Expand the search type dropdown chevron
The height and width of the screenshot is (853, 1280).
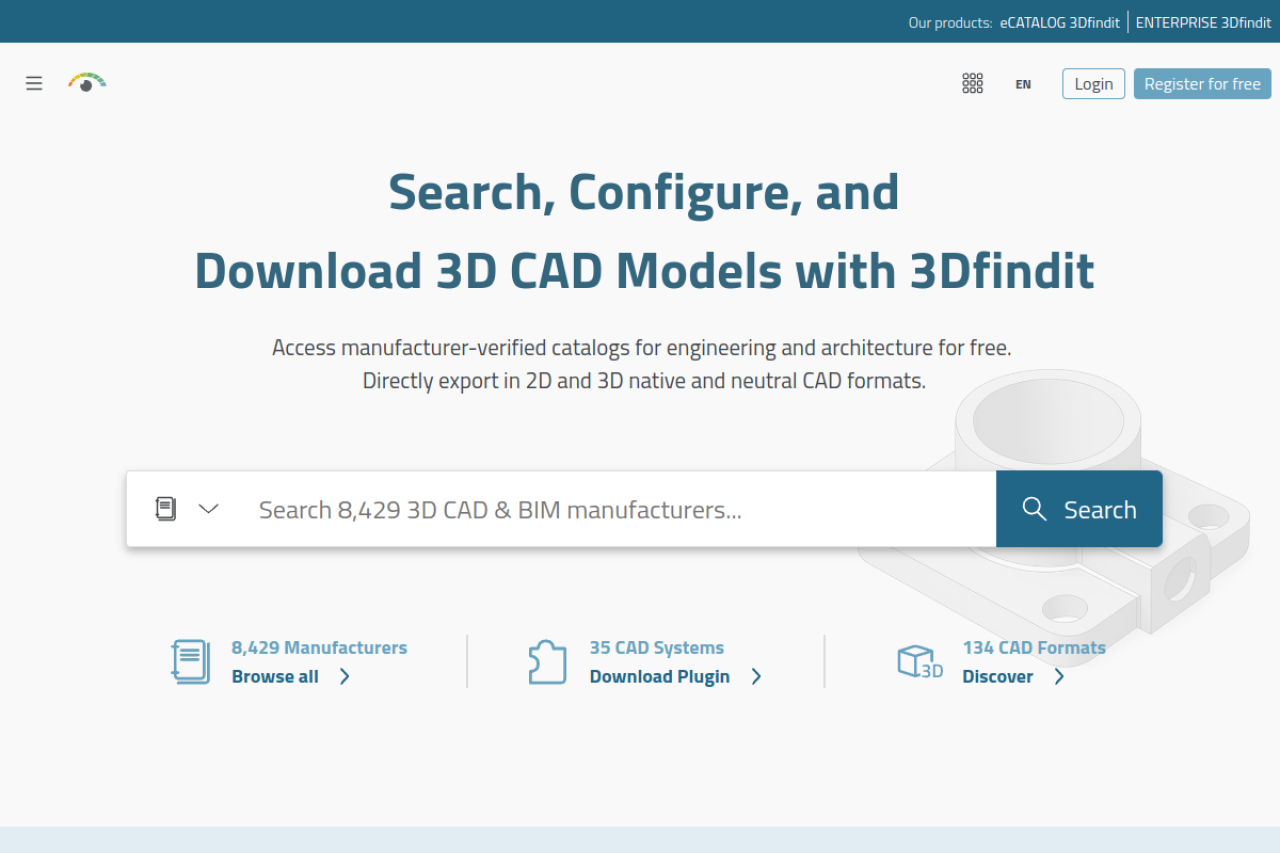click(208, 509)
